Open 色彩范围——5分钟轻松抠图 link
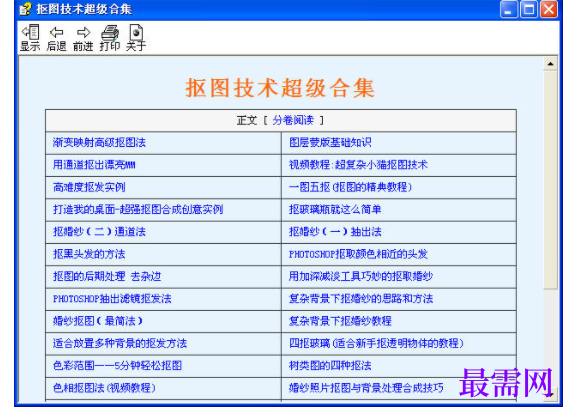Viewport: 571px width, 414px height. click(x=117, y=365)
